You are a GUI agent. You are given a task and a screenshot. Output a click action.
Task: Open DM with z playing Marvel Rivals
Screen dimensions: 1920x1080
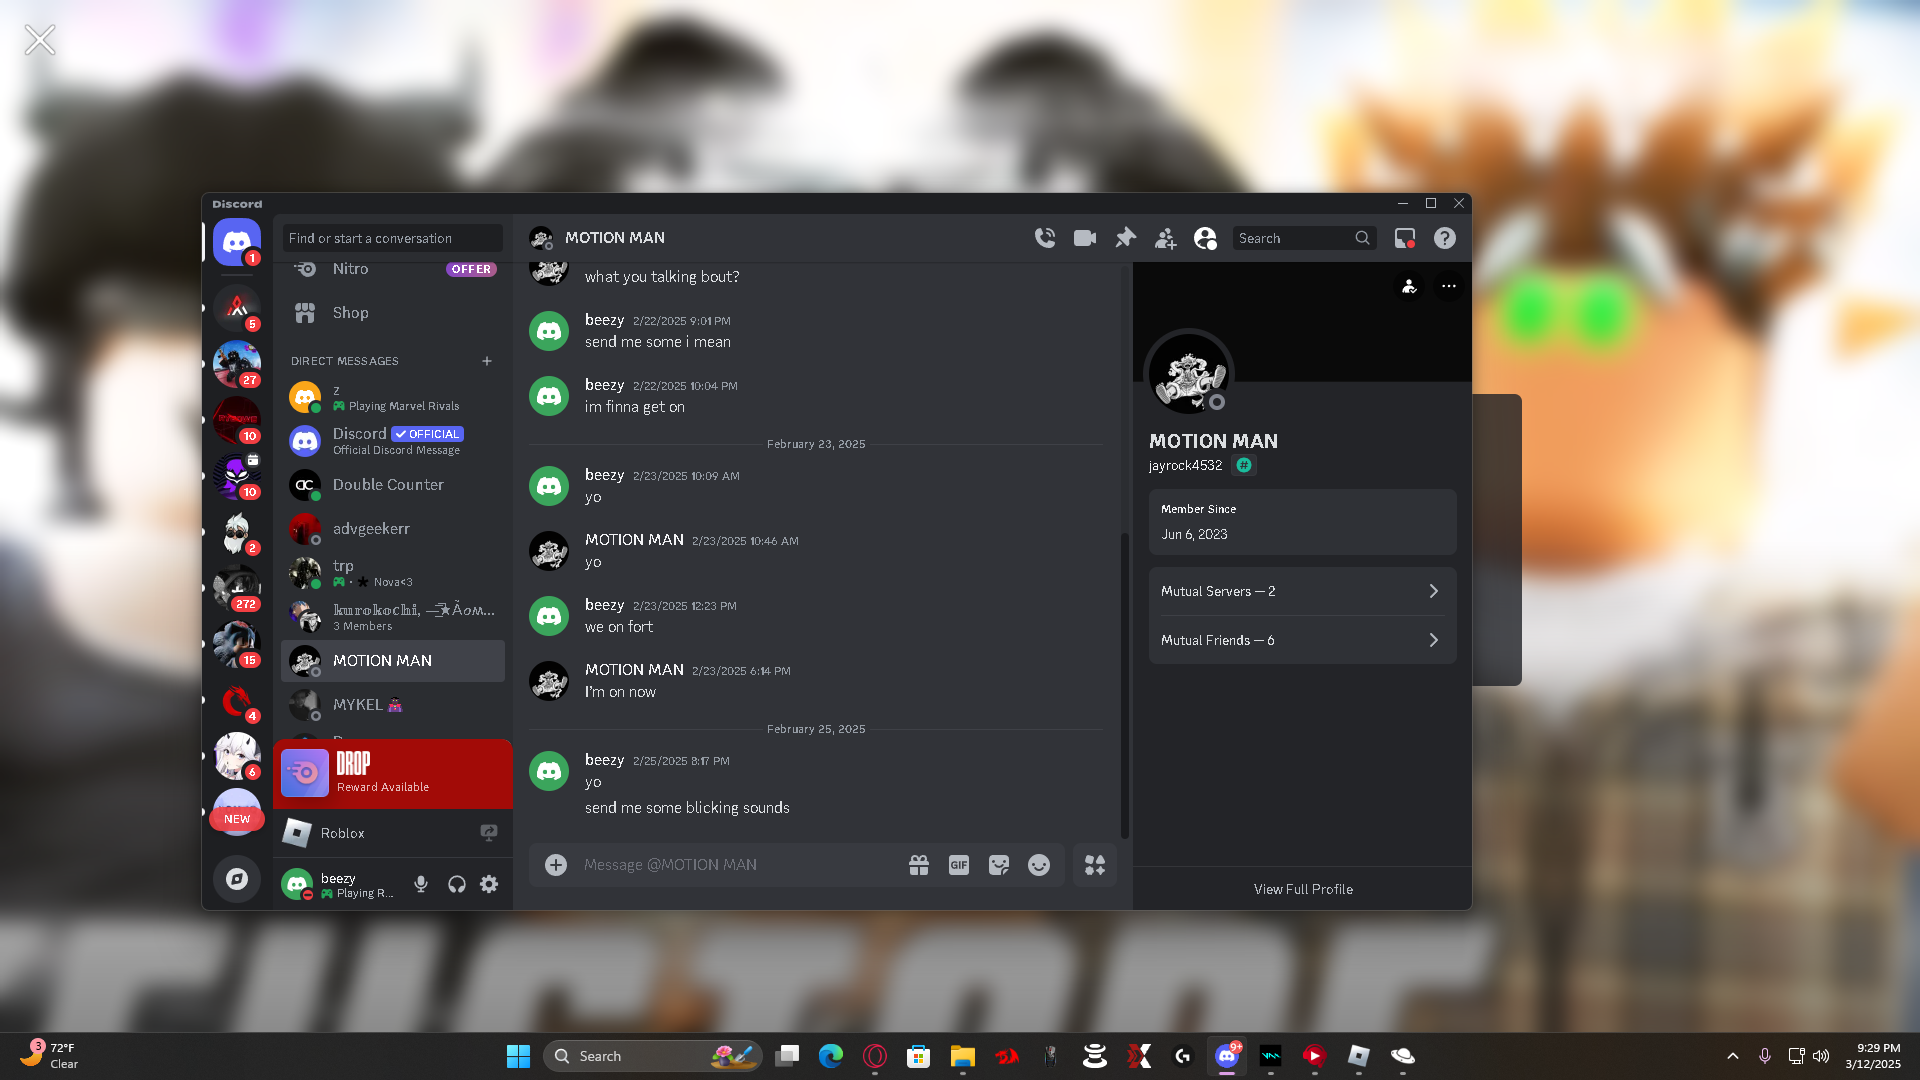pos(393,397)
